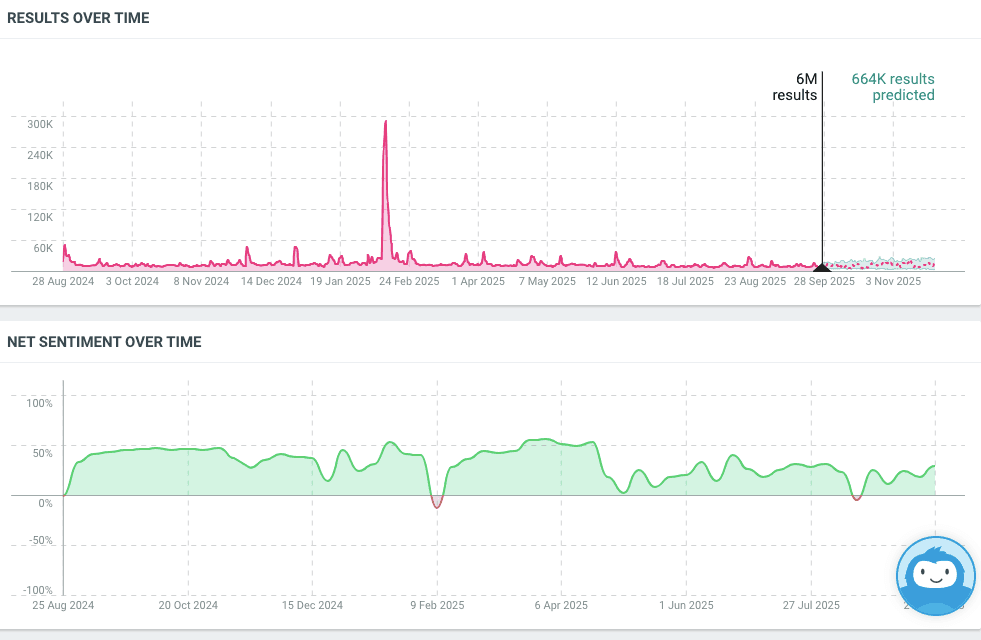Click the "664K results predicted" label

click(893, 87)
